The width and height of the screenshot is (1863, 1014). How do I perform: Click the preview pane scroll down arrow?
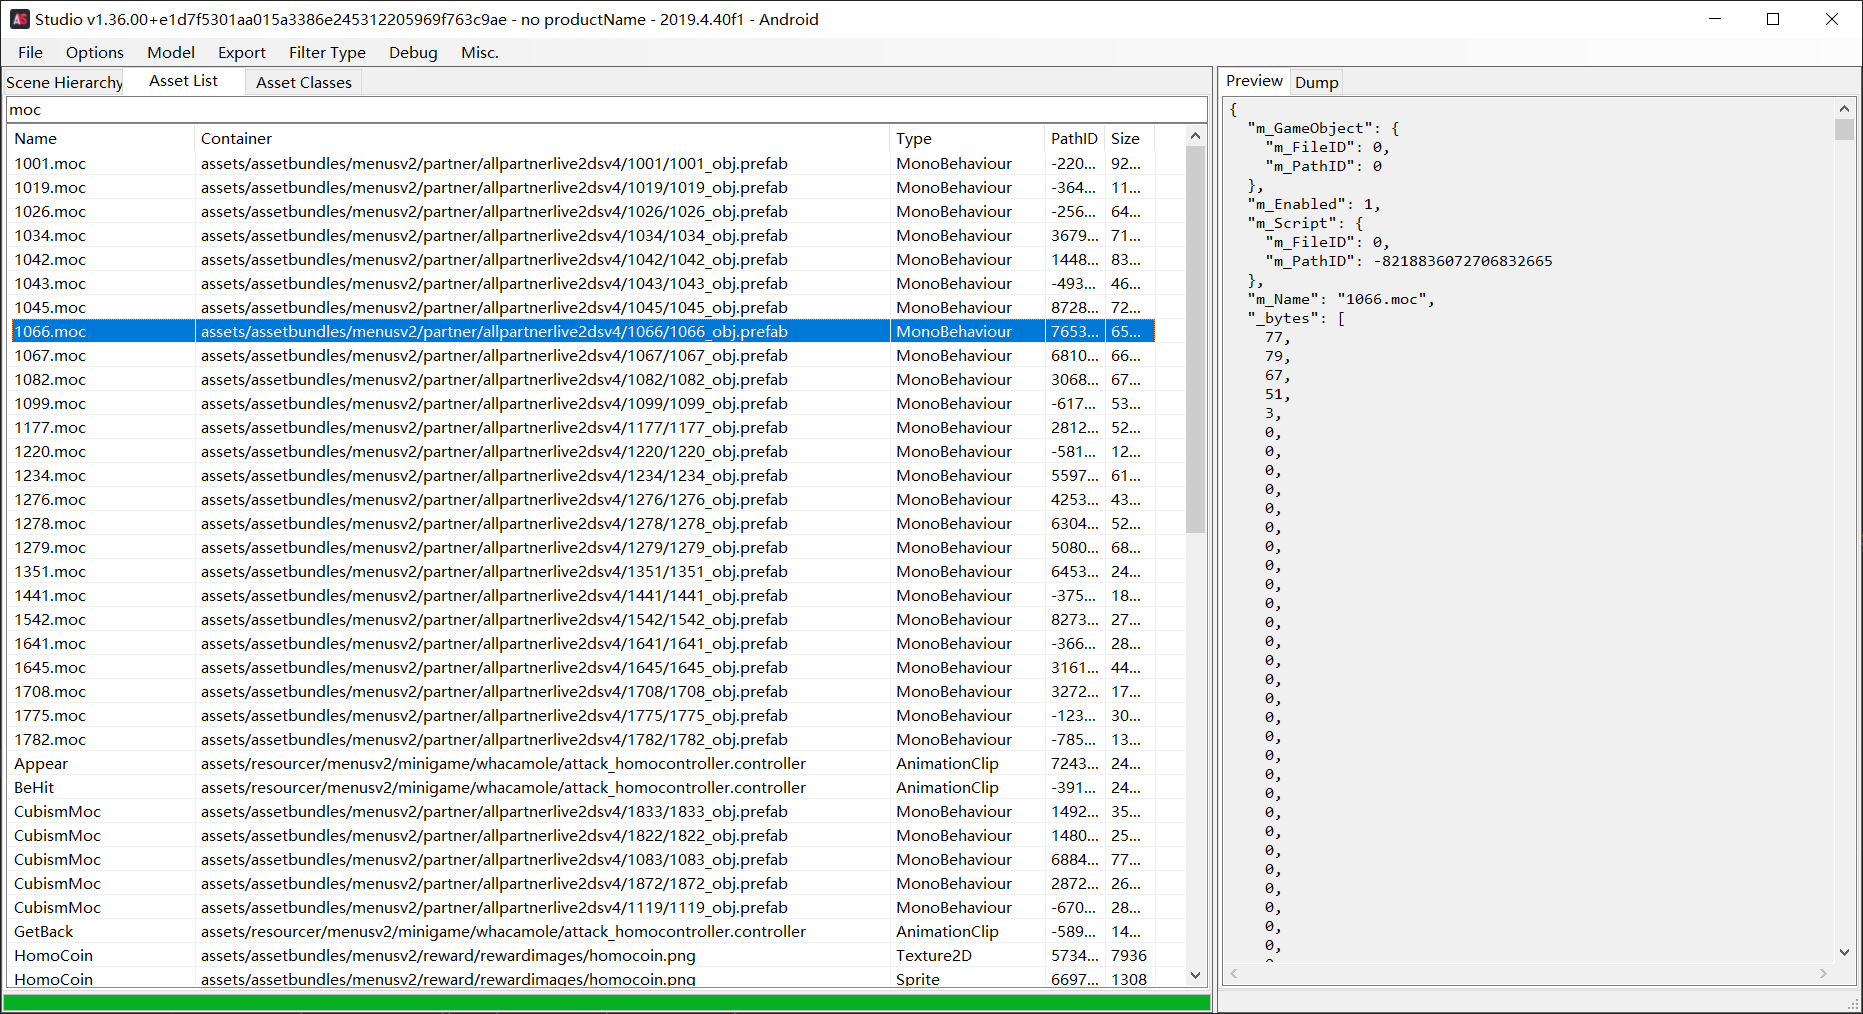point(1844,953)
